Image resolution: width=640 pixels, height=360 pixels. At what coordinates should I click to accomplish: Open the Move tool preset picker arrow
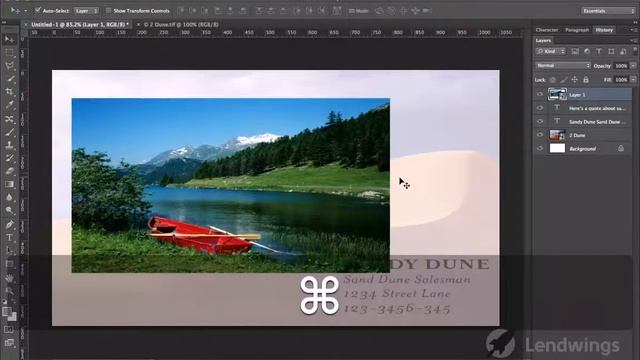pyautogui.click(x=26, y=11)
